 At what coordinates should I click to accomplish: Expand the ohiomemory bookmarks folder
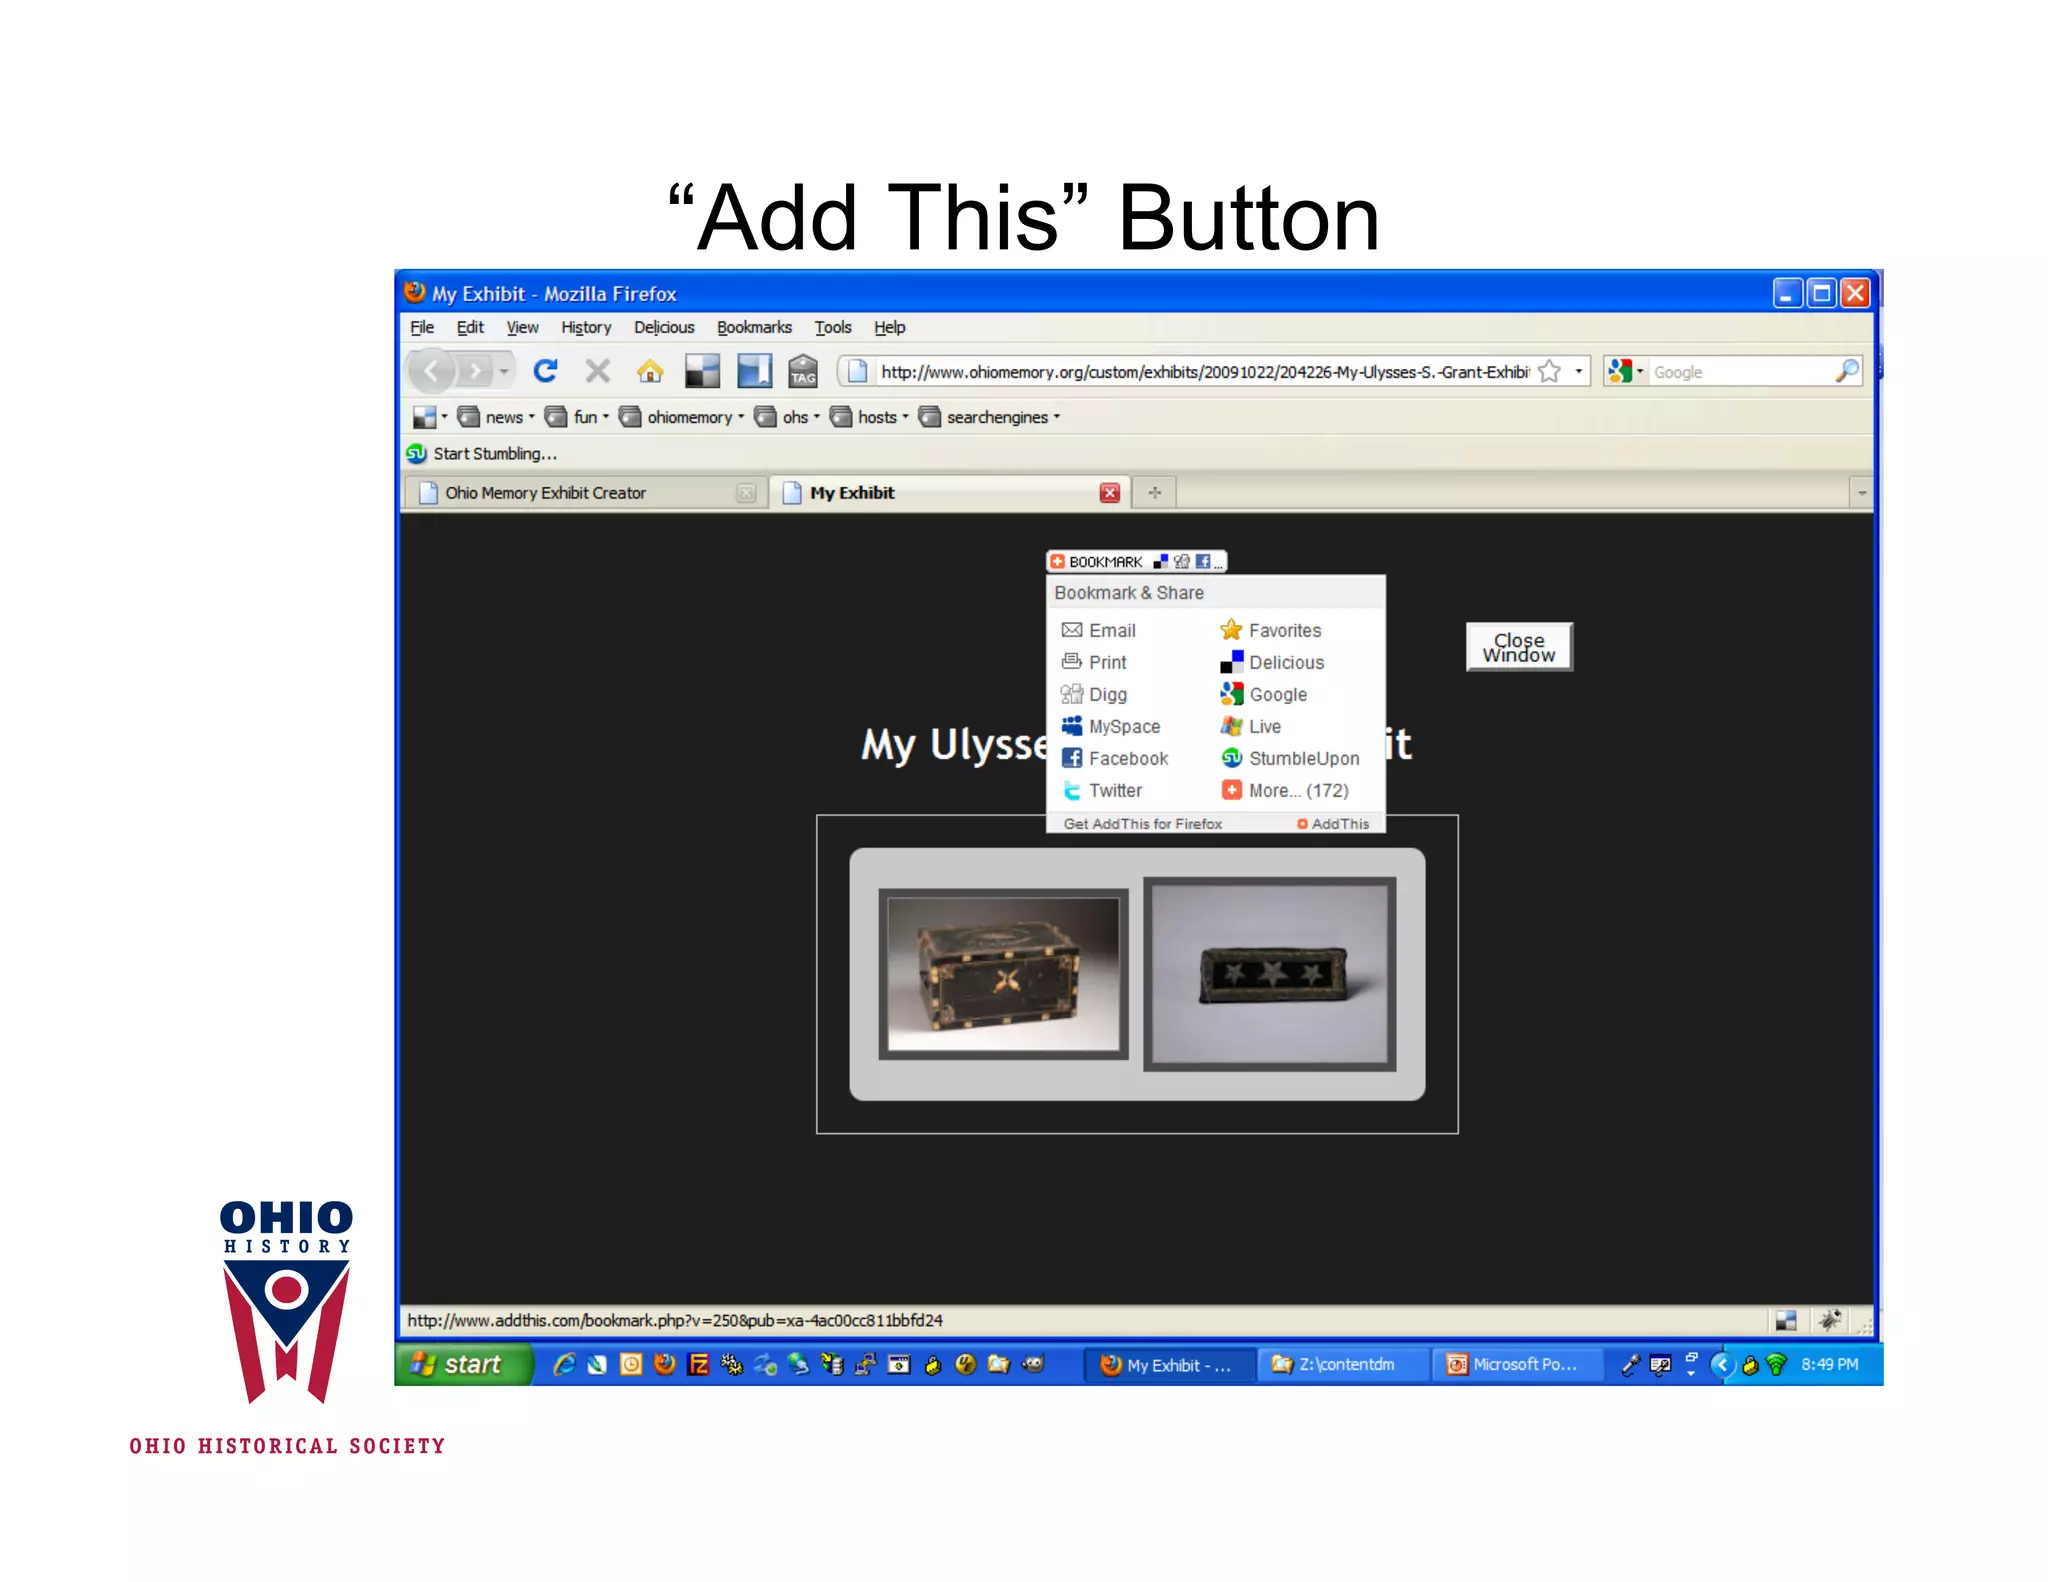click(x=682, y=417)
